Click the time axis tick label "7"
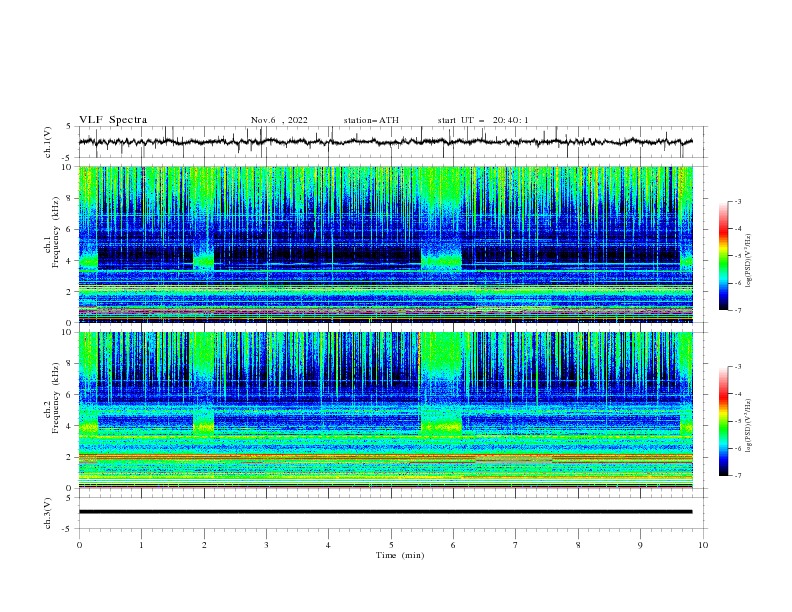The height and width of the screenshot is (612, 792). pyautogui.click(x=516, y=545)
